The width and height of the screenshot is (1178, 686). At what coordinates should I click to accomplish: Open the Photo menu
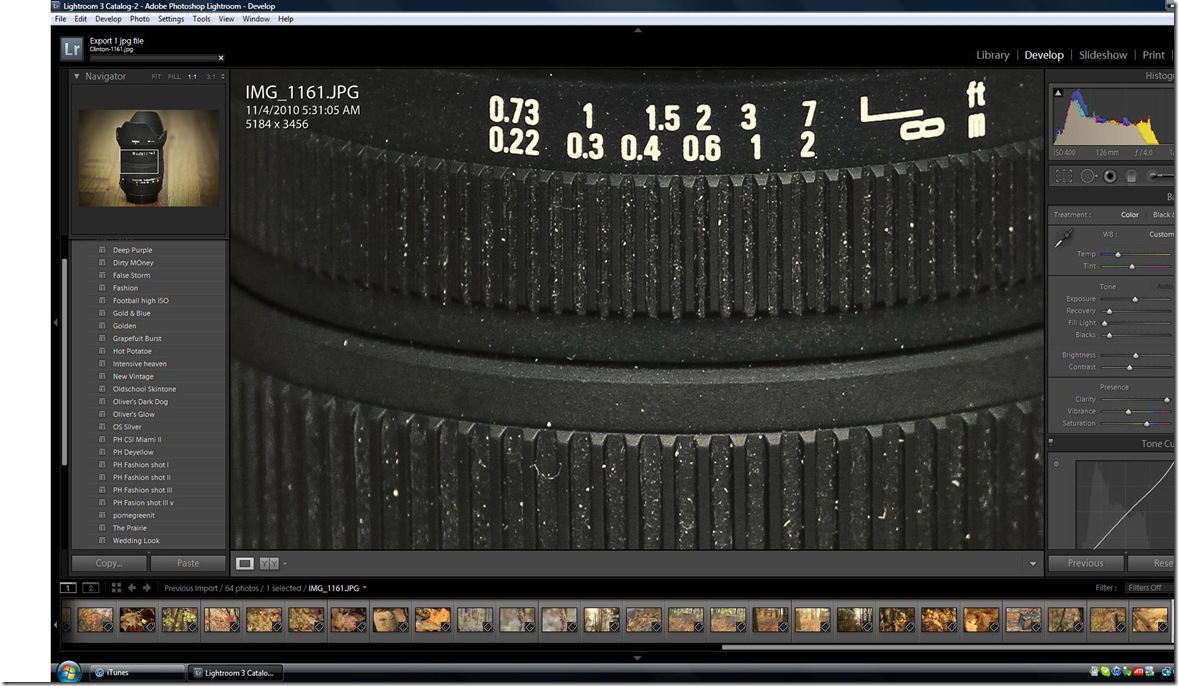click(x=140, y=19)
